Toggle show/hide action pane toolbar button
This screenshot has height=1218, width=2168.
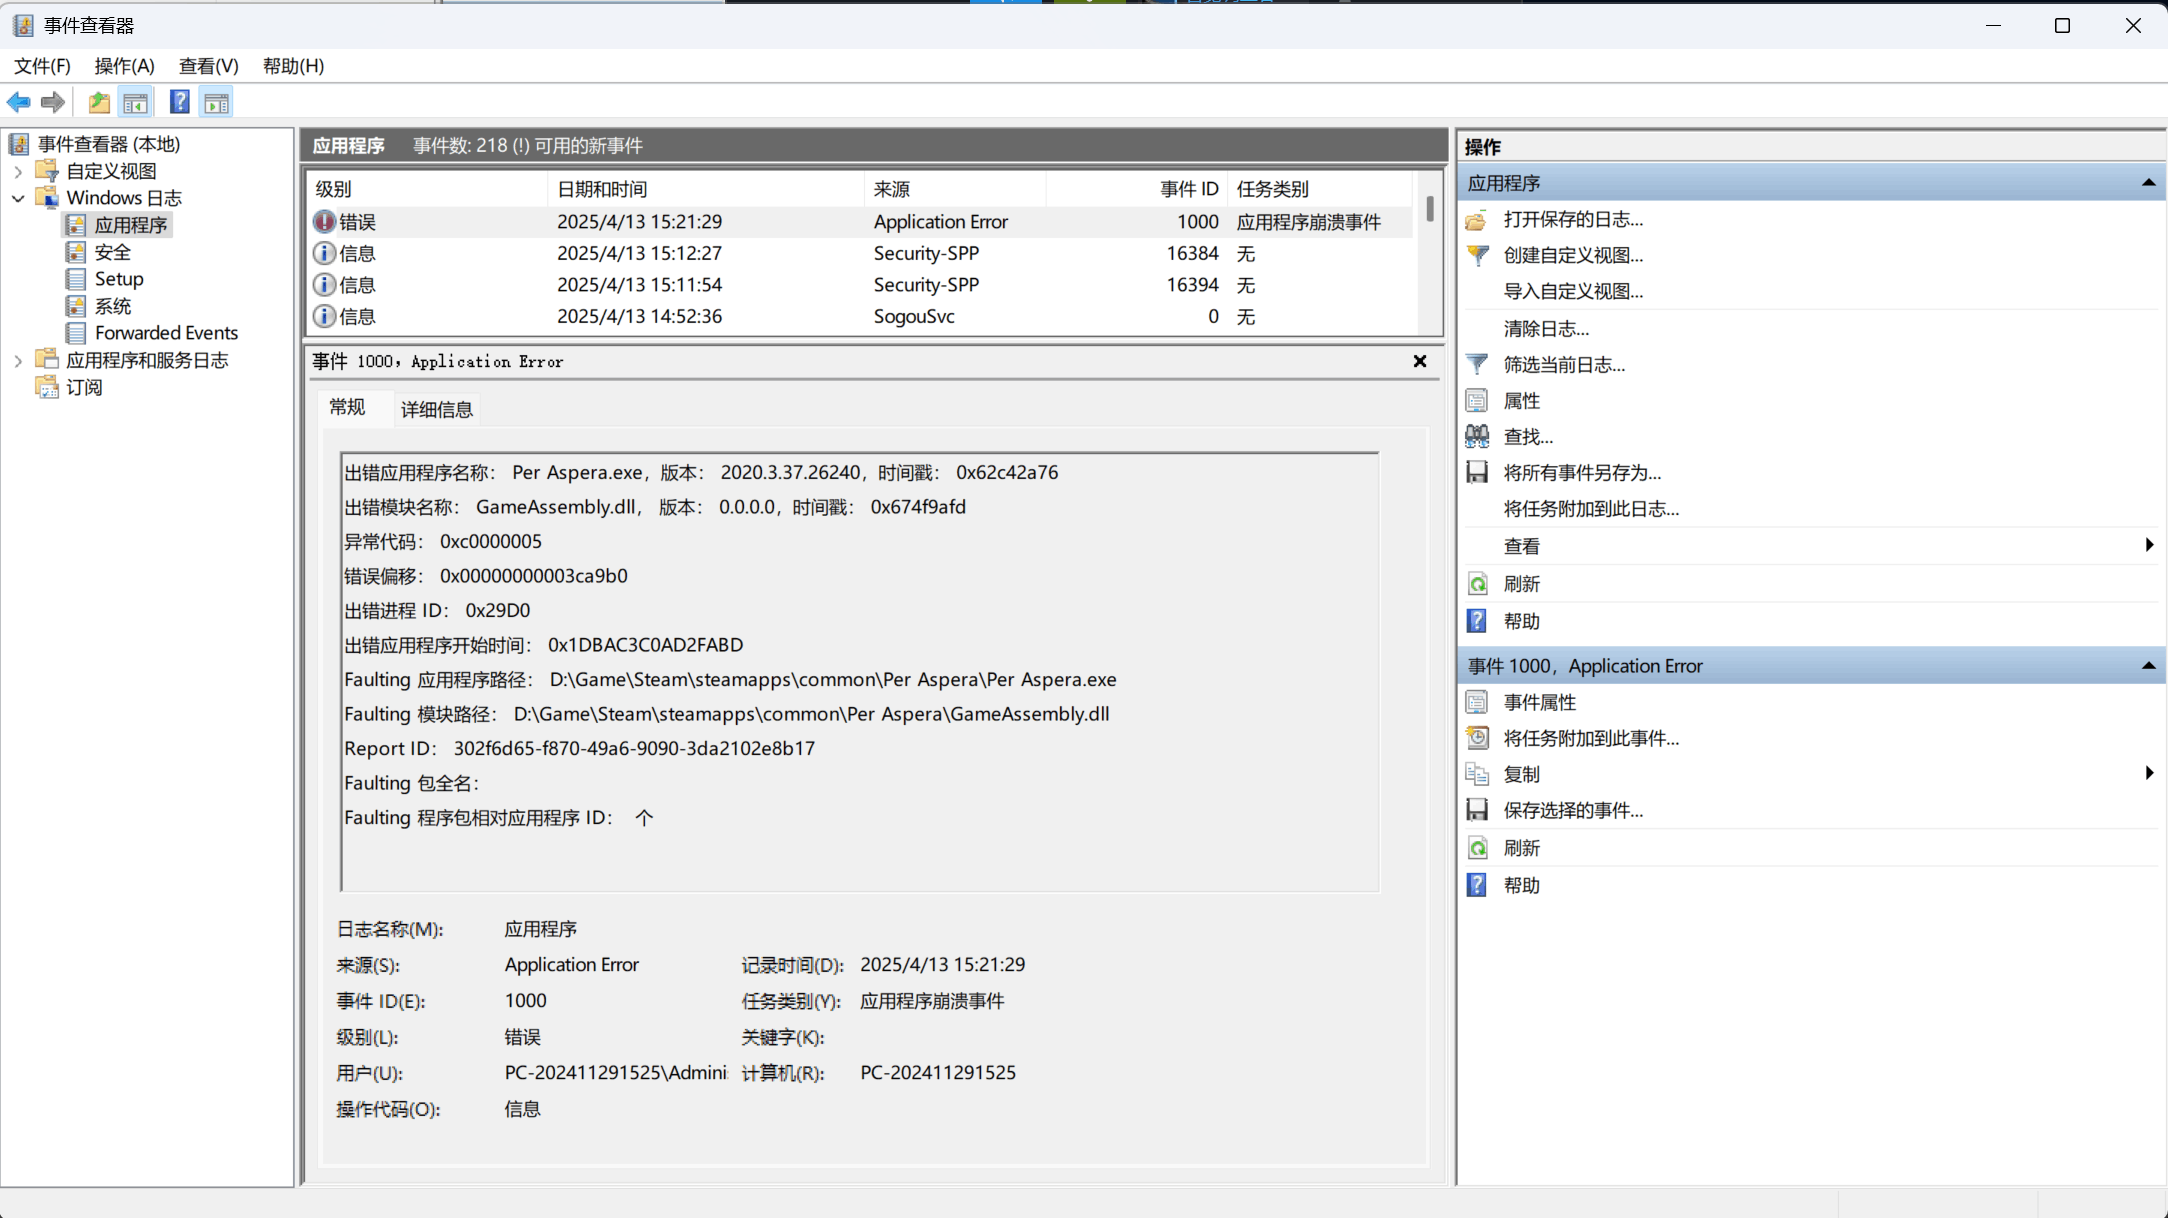click(216, 102)
